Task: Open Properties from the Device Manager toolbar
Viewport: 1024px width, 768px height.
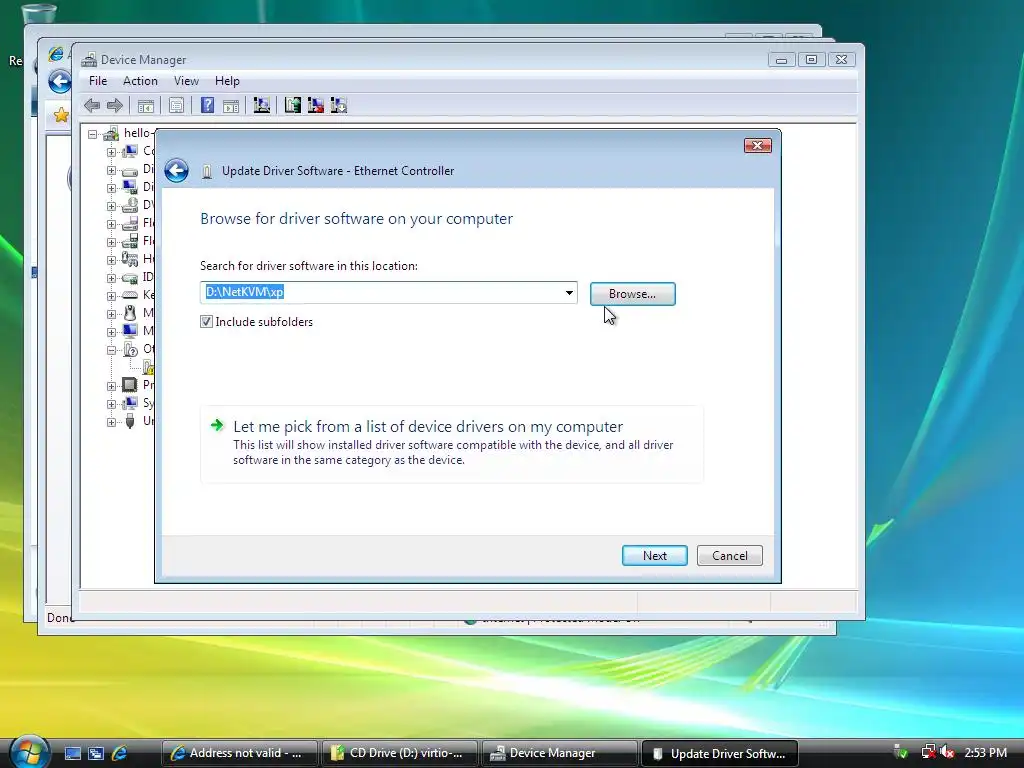Action: (x=176, y=105)
